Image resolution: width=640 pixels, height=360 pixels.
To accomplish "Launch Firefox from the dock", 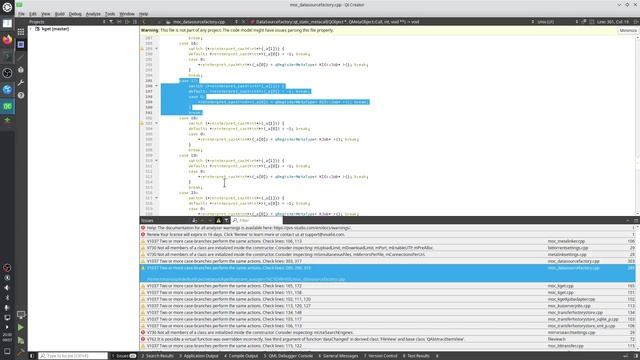I will click(7, 40).
